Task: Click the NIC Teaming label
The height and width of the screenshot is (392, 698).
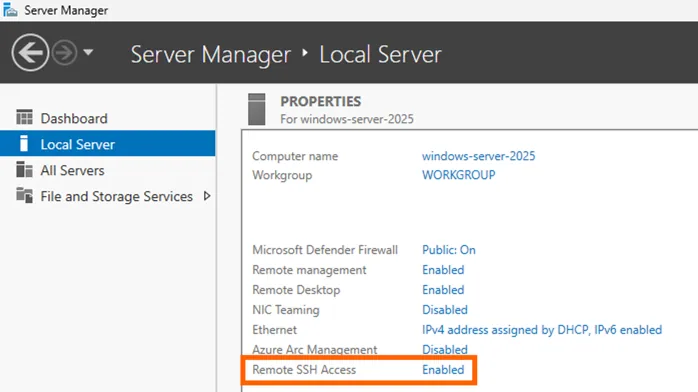Action: 286,310
